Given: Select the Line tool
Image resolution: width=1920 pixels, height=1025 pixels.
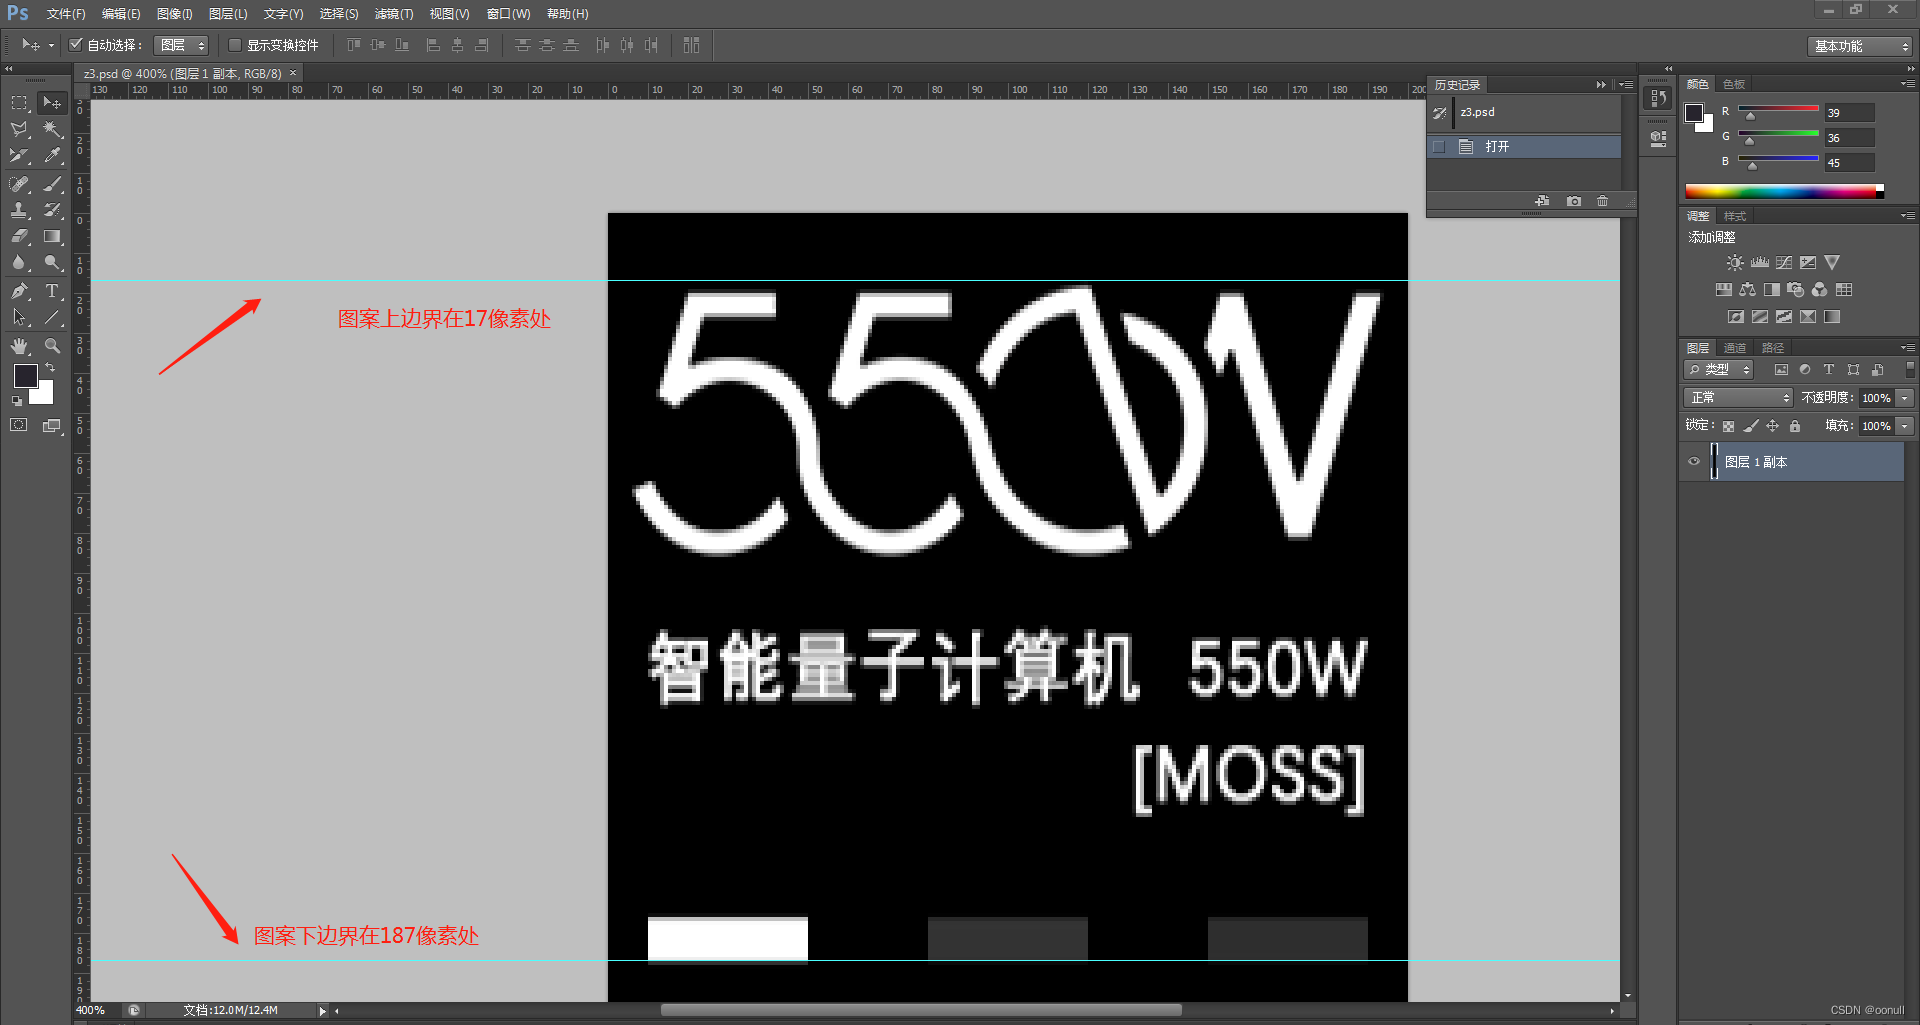Looking at the screenshot, I should [x=52, y=317].
